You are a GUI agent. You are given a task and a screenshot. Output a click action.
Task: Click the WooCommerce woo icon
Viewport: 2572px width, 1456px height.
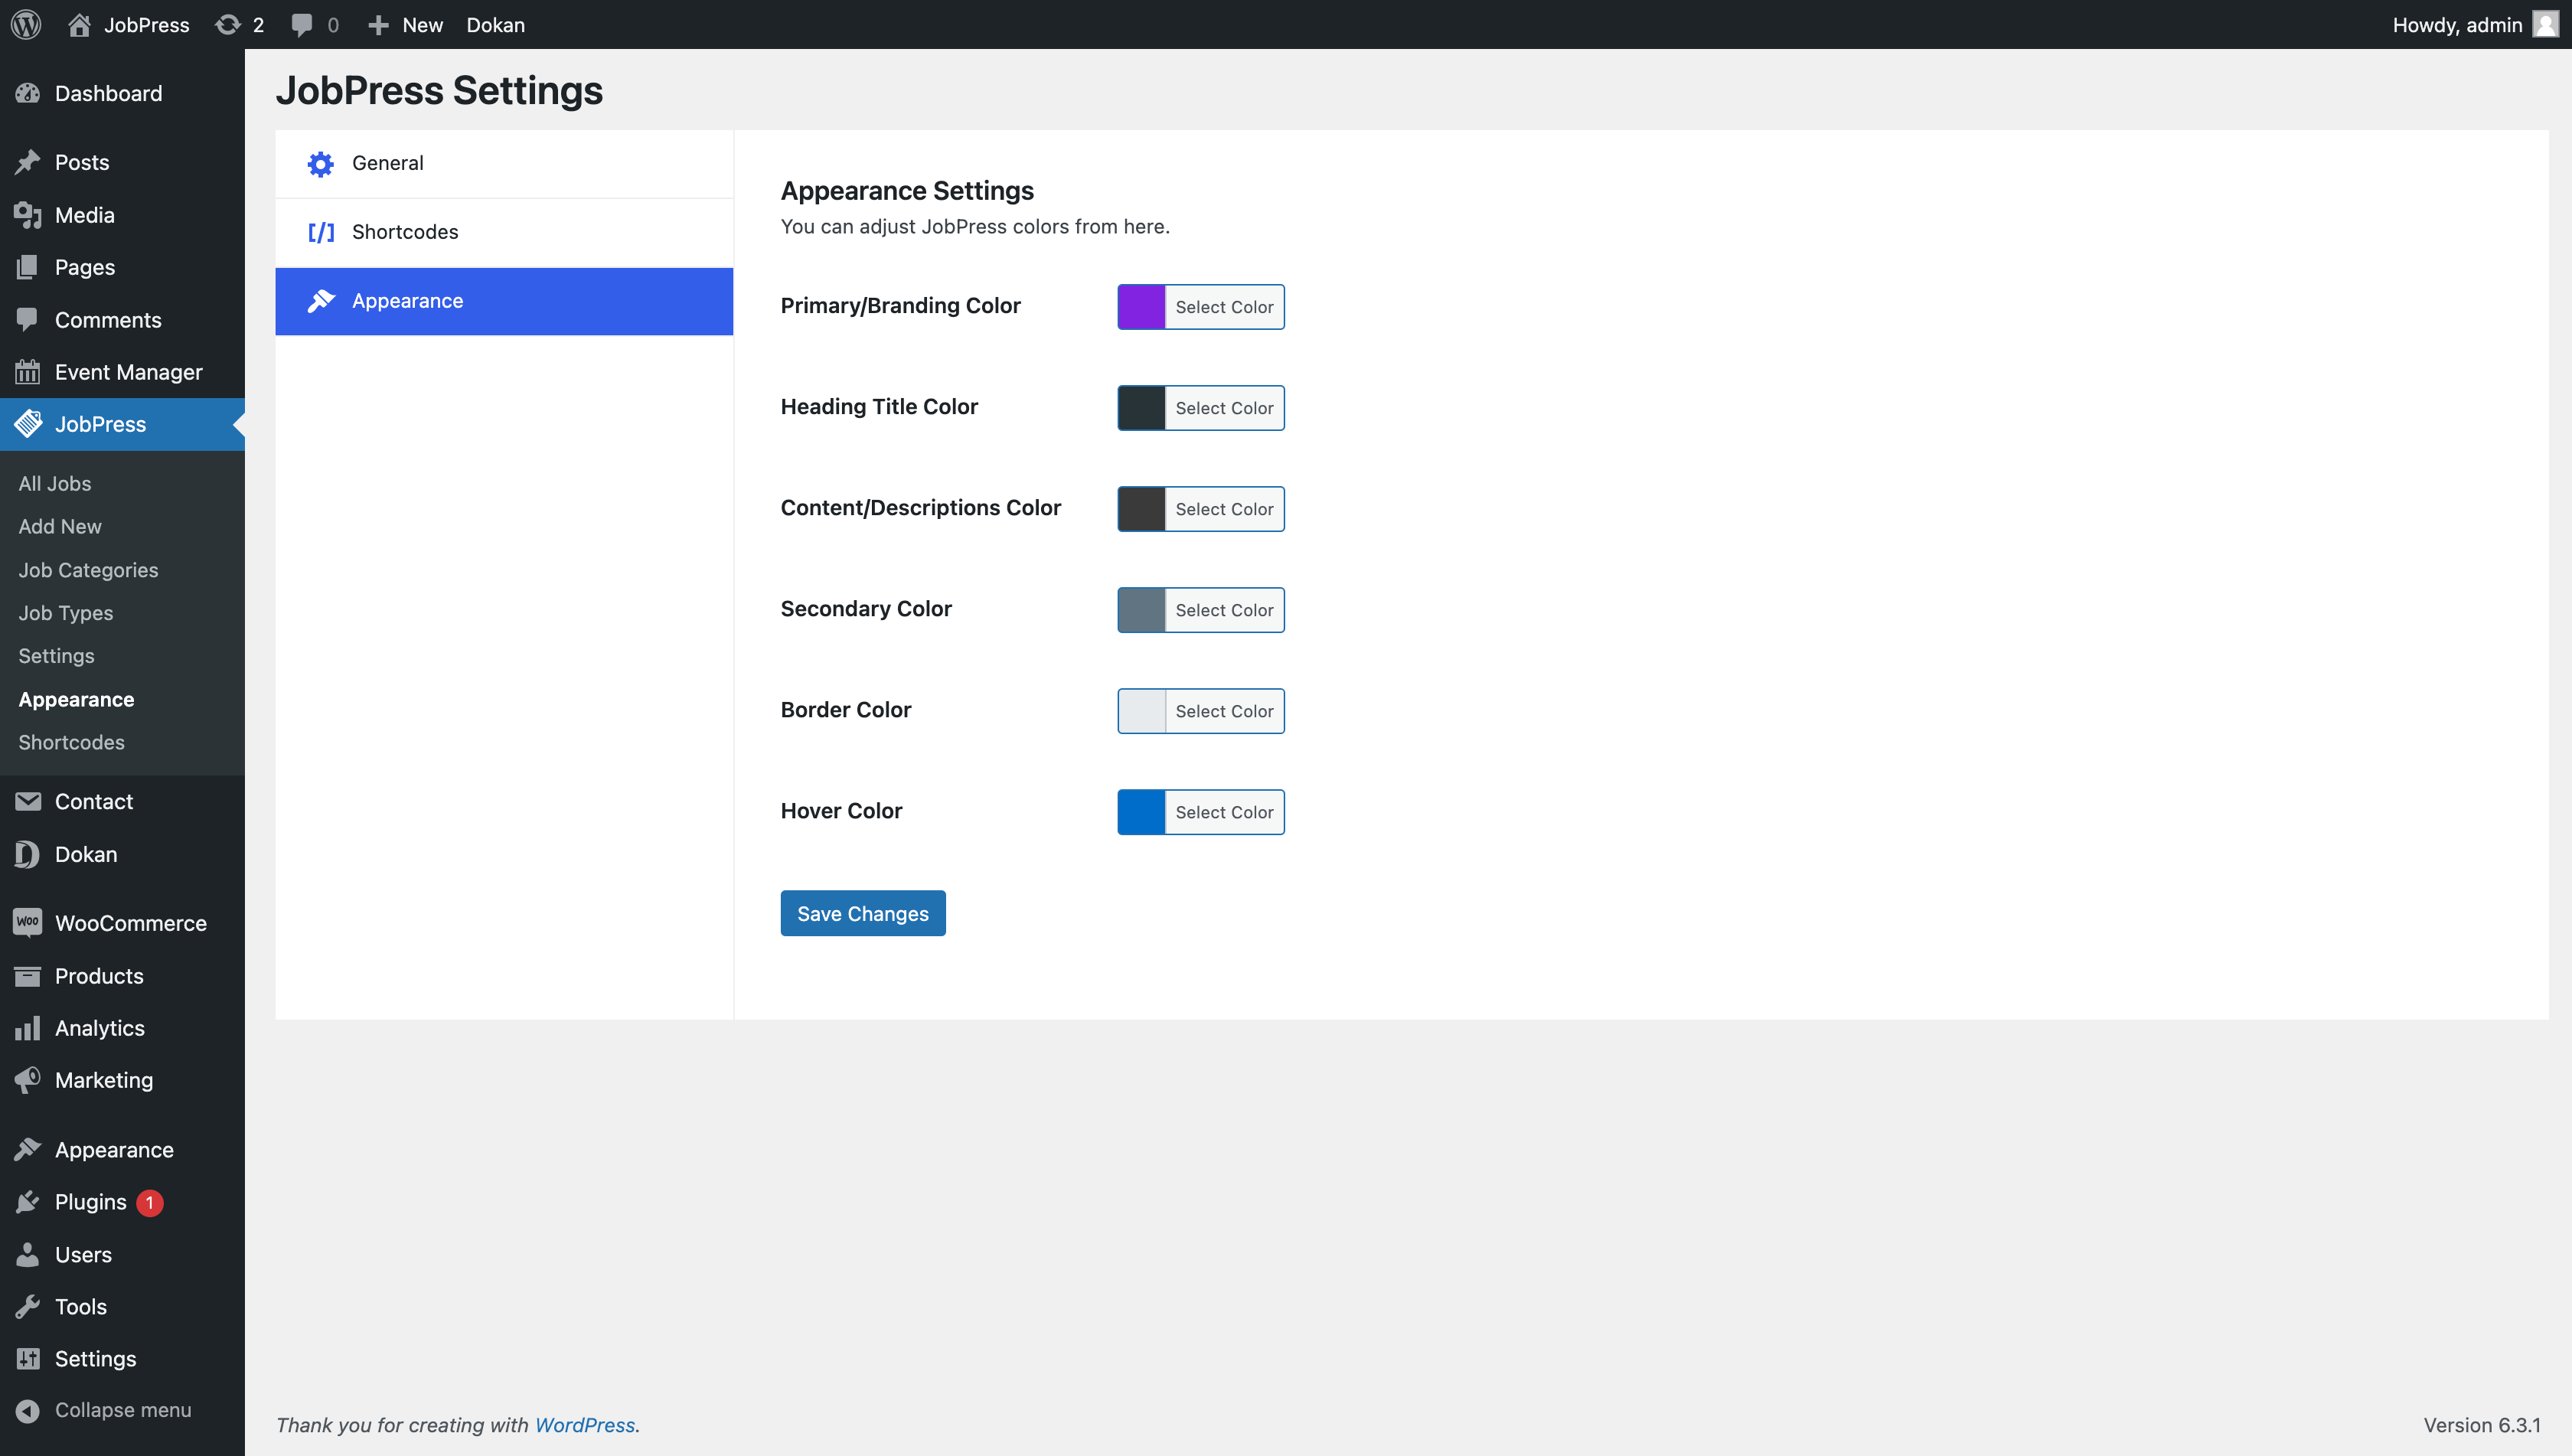[x=28, y=922]
